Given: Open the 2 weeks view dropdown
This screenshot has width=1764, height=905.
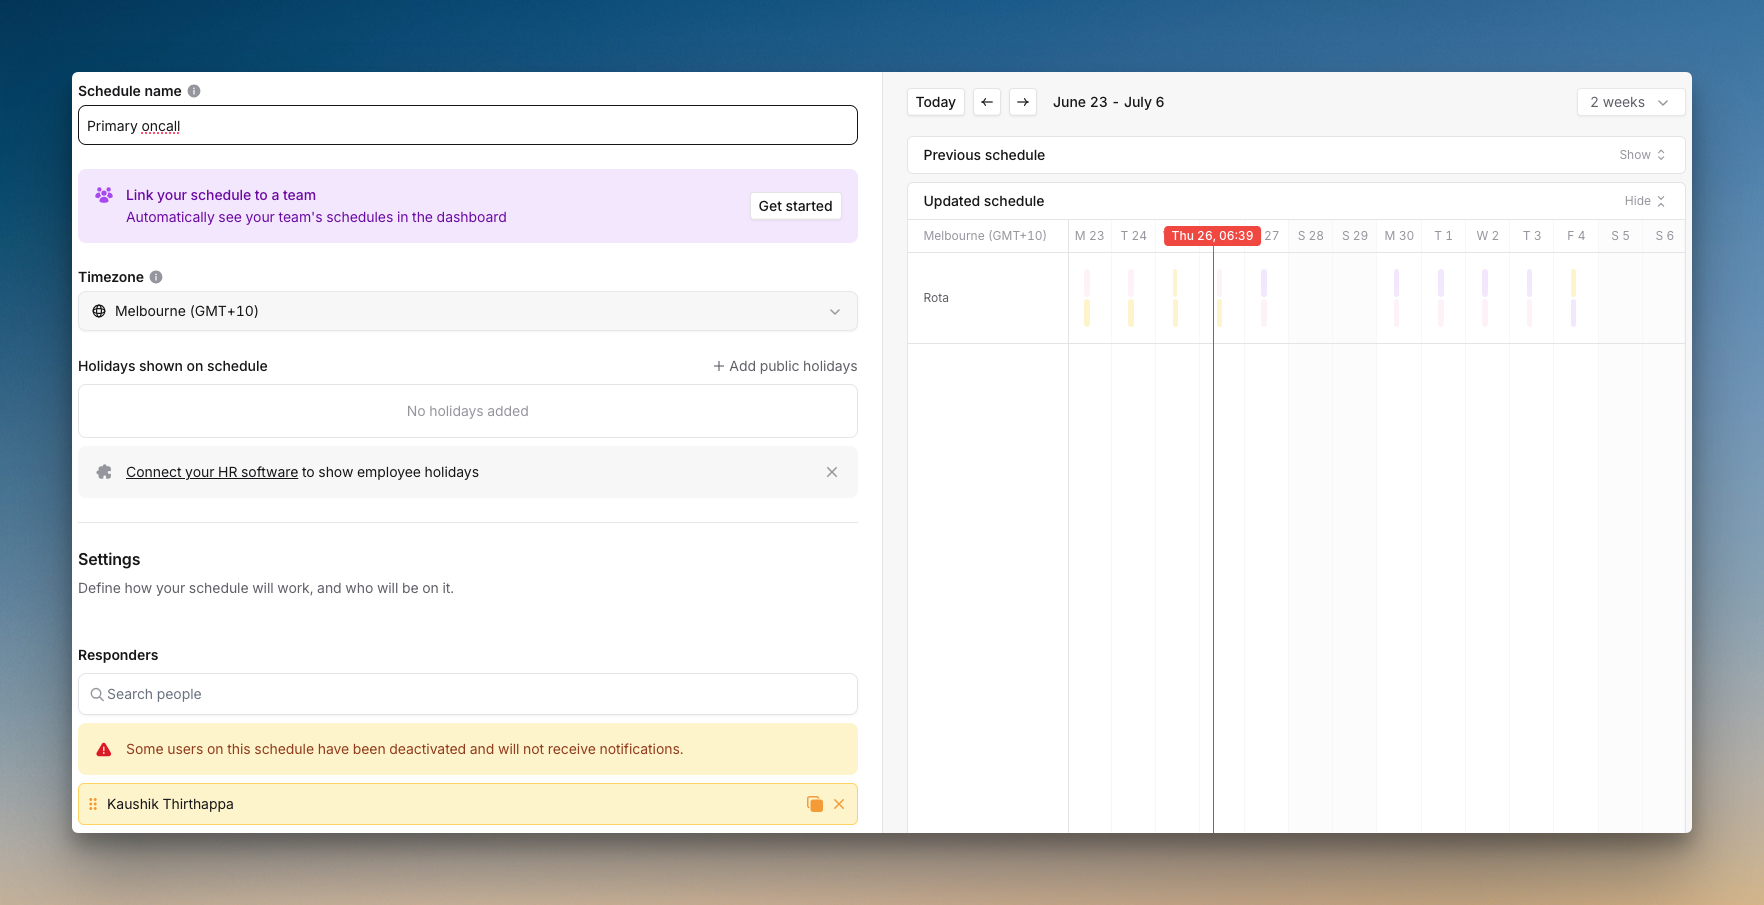Looking at the screenshot, I should point(1630,102).
